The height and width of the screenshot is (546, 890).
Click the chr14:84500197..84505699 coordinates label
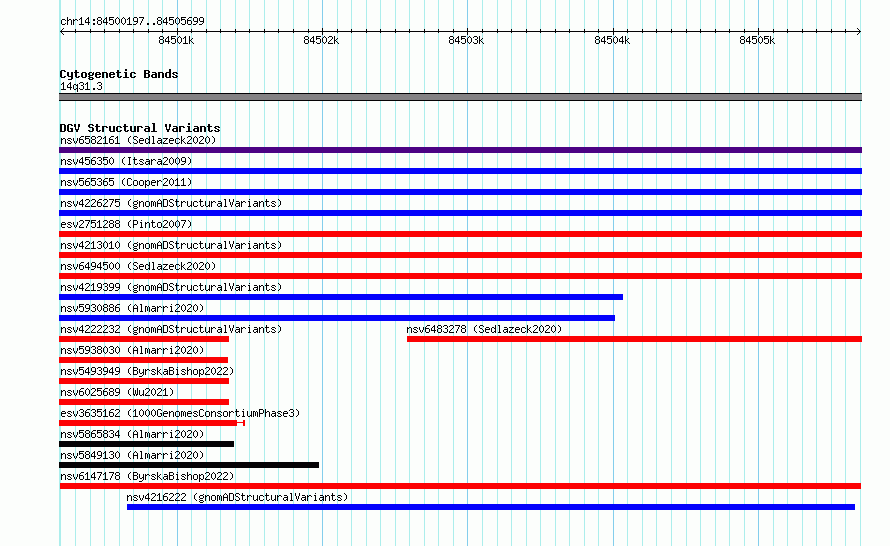pos(132,22)
